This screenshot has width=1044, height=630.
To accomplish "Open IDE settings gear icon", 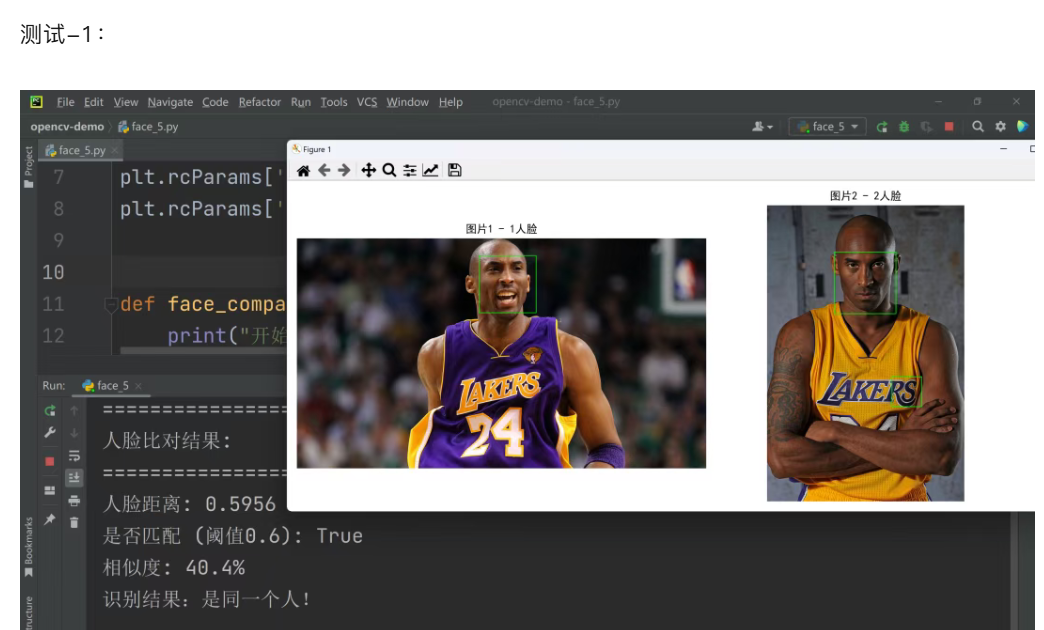I will [1001, 127].
